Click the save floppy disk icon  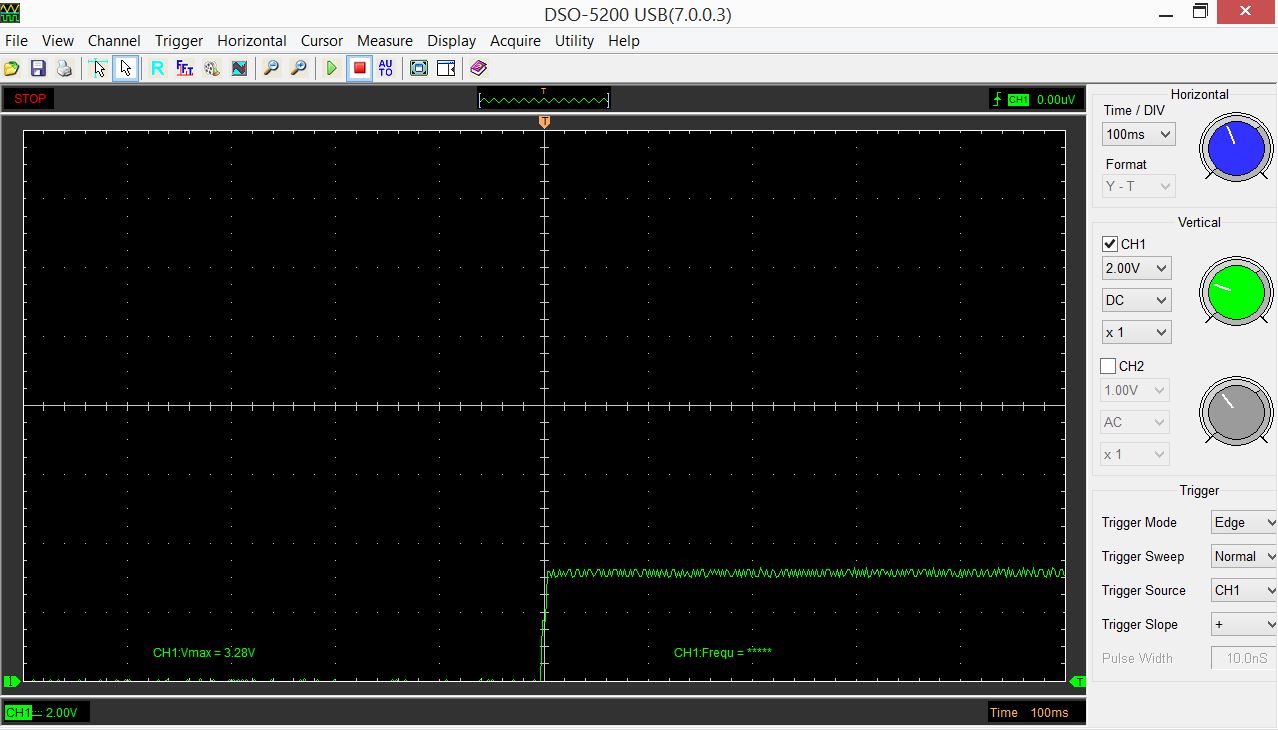(x=38, y=68)
